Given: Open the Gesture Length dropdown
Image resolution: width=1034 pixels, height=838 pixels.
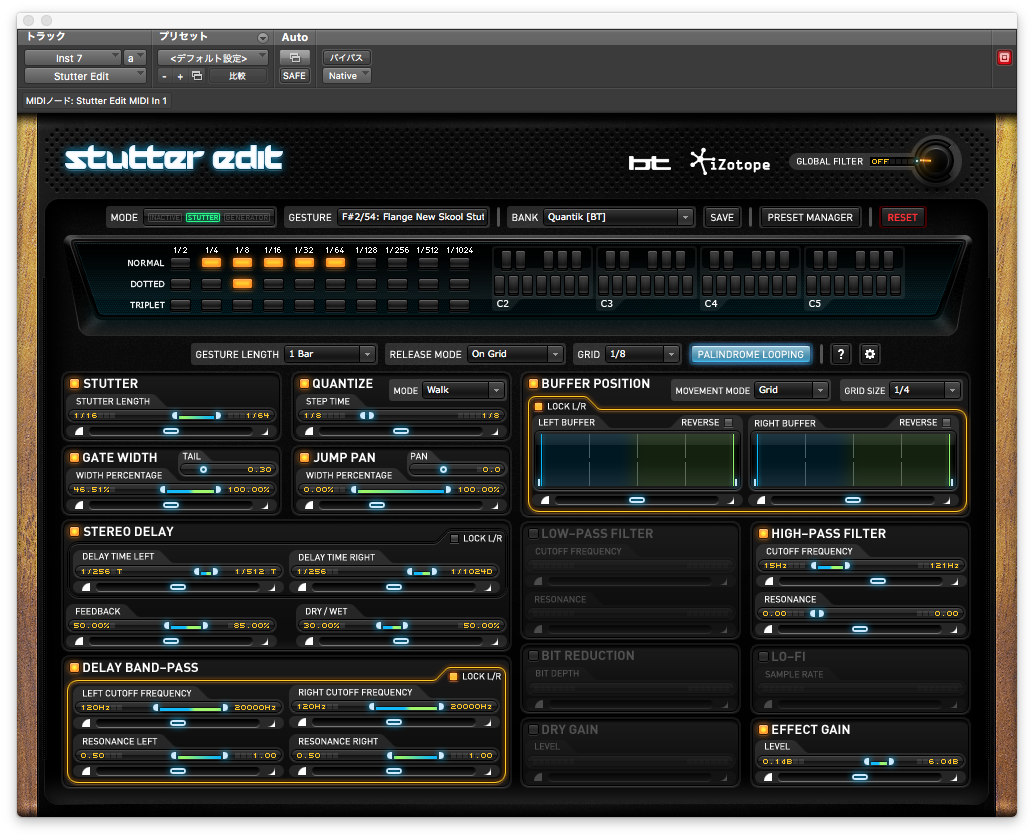Looking at the screenshot, I should 330,354.
